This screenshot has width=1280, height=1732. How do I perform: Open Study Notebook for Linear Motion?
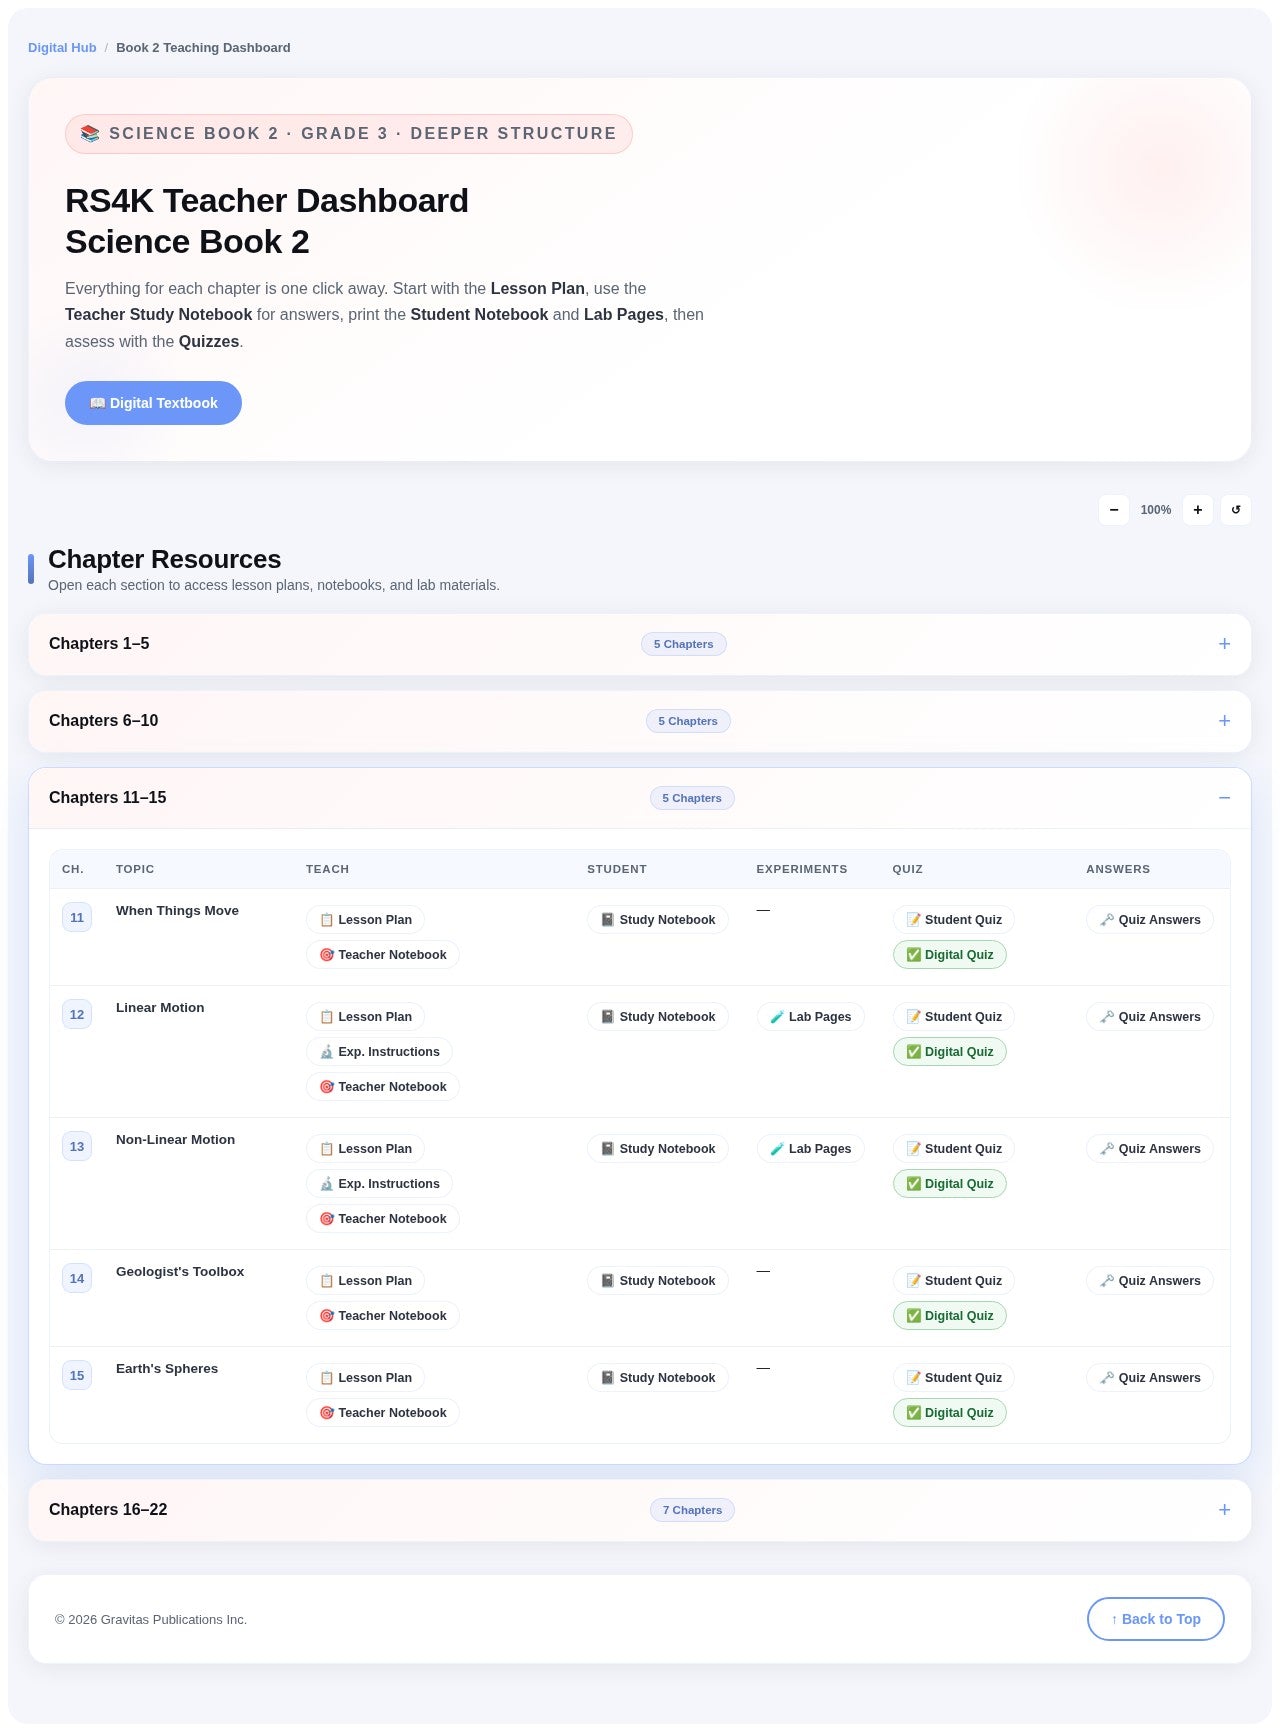(x=657, y=1017)
